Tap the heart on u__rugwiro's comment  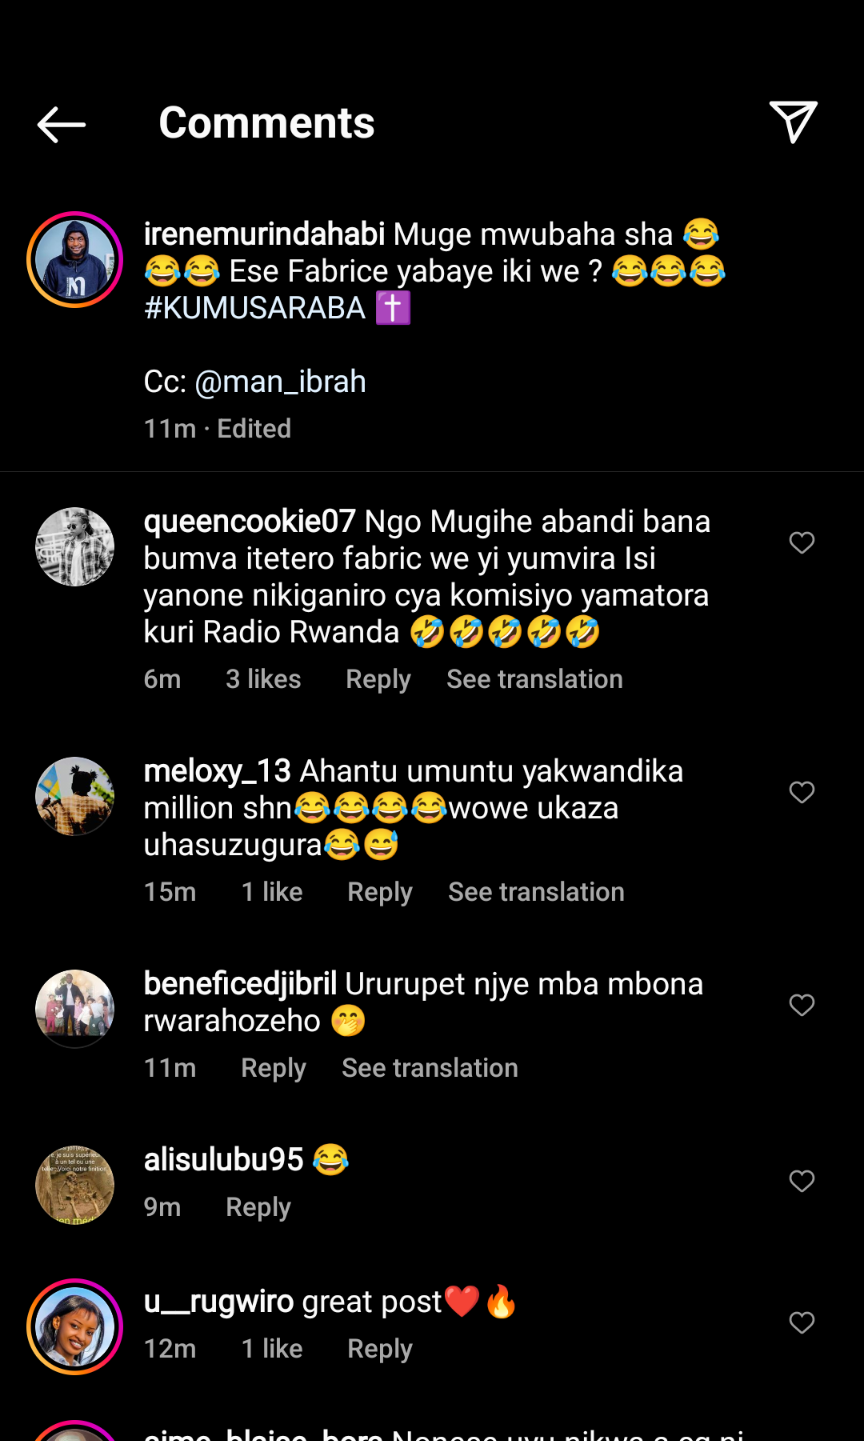802,1323
